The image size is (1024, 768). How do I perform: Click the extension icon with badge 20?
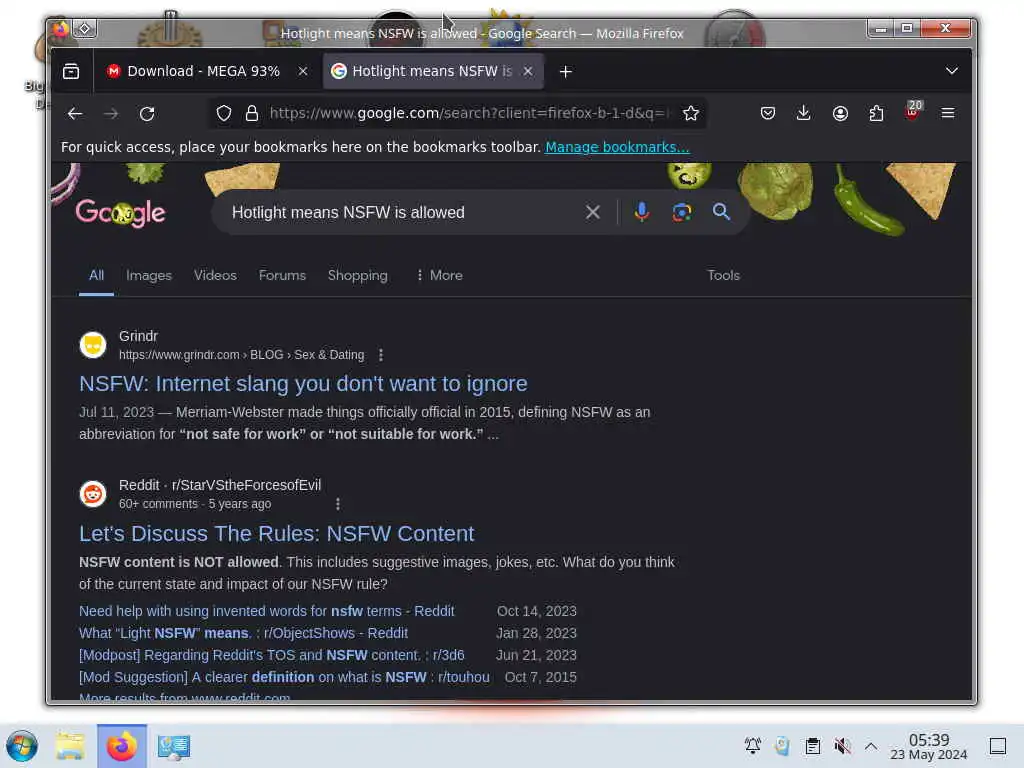tap(913, 111)
